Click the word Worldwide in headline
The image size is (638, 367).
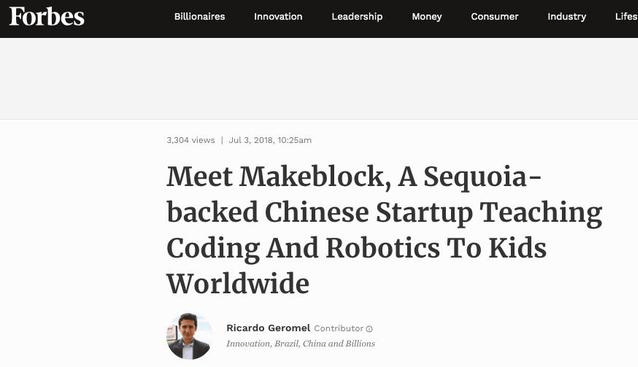(238, 284)
